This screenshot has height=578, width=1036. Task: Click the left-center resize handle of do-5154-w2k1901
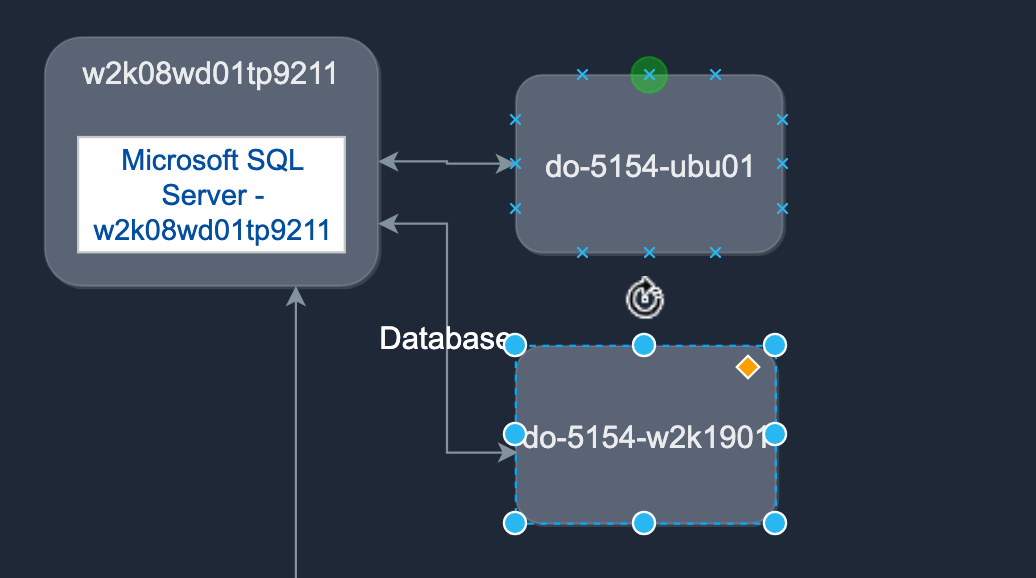tap(516, 434)
